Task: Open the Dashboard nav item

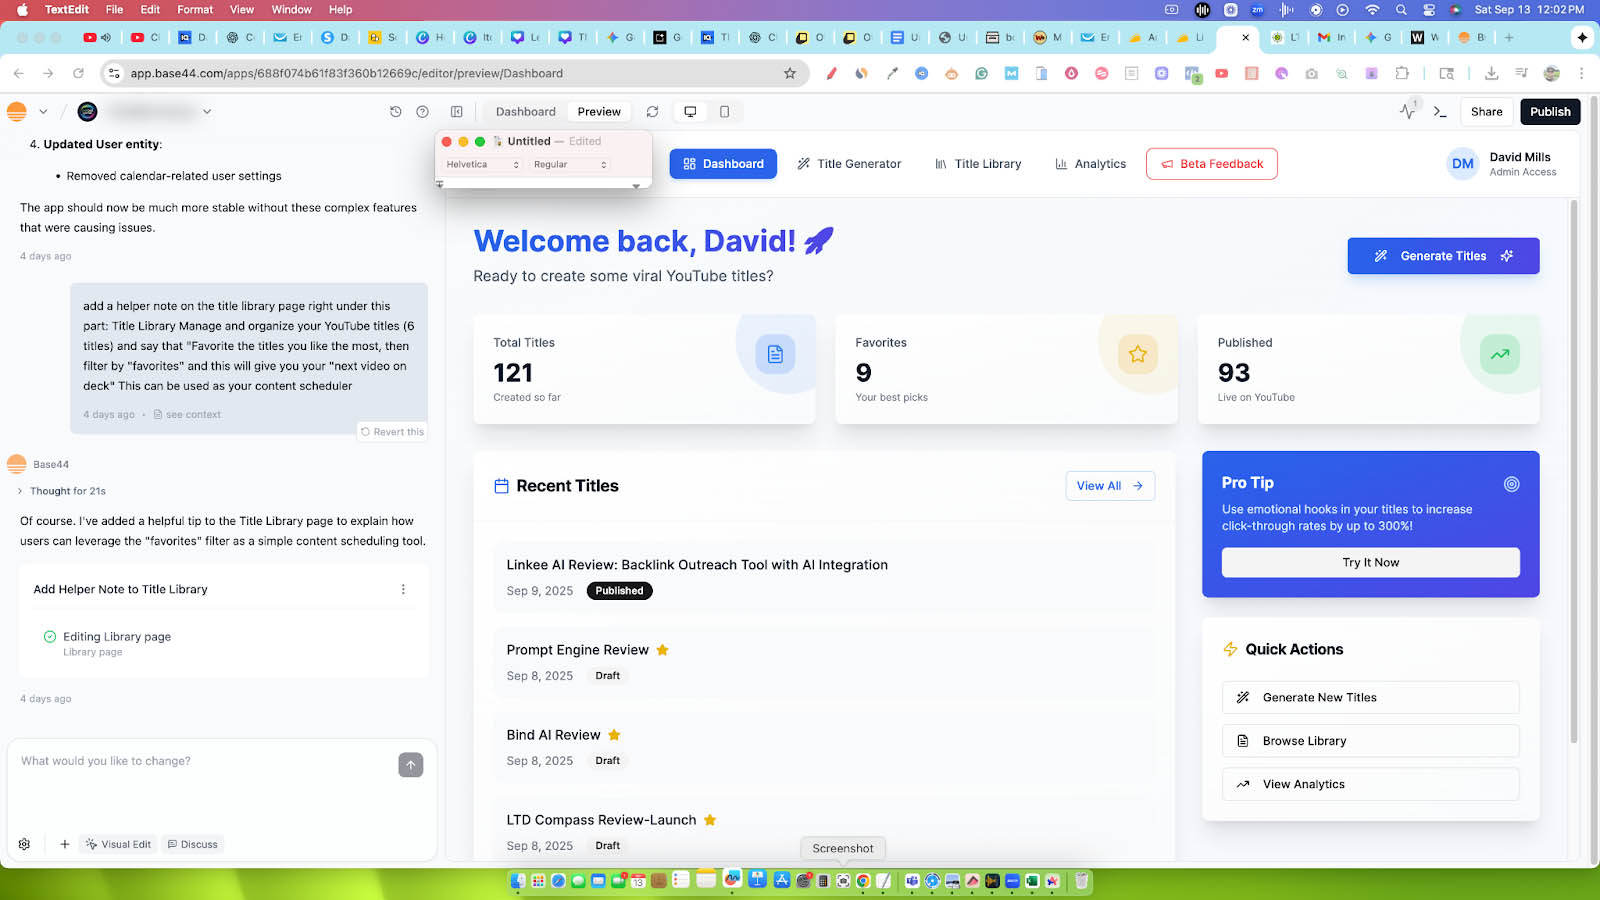Action: coord(723,164)
